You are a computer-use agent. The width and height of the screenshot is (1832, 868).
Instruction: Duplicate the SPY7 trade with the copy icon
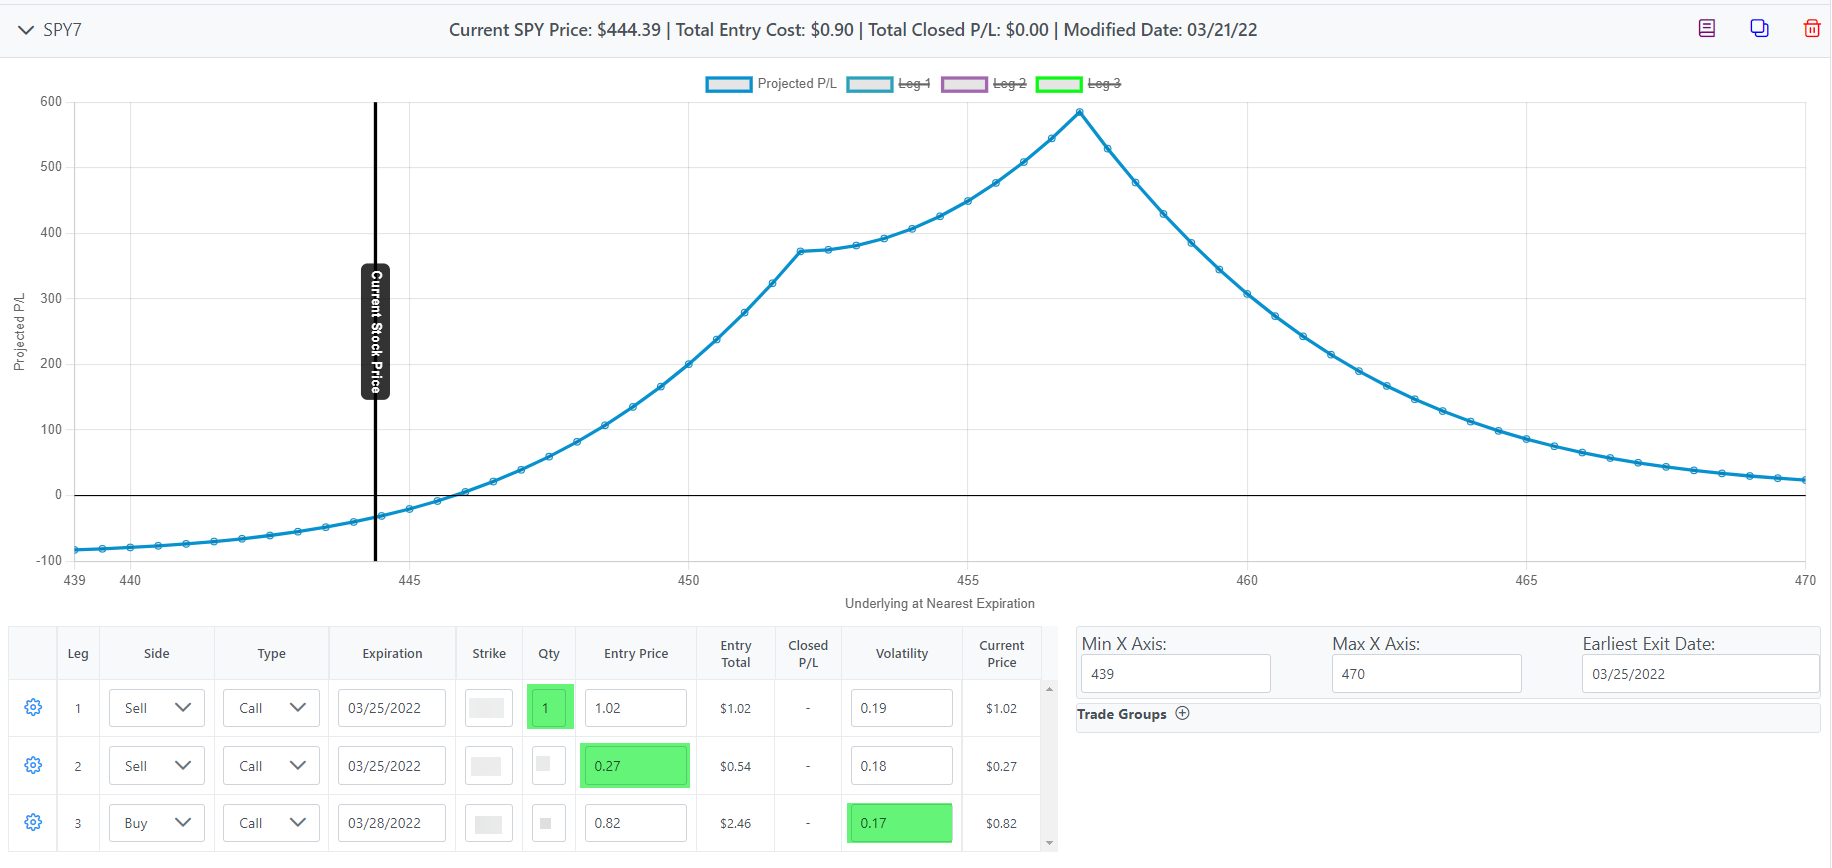[1759, 29]
